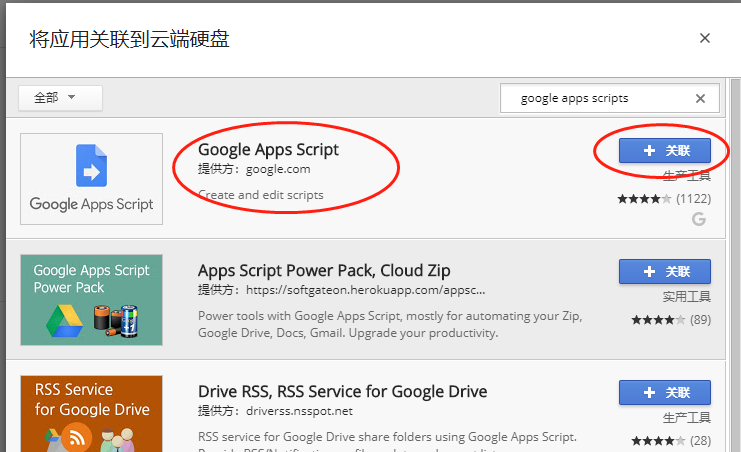Open the Drive RSS, RSS Service title
Screen dimensions: 741x452
(342, 391)
